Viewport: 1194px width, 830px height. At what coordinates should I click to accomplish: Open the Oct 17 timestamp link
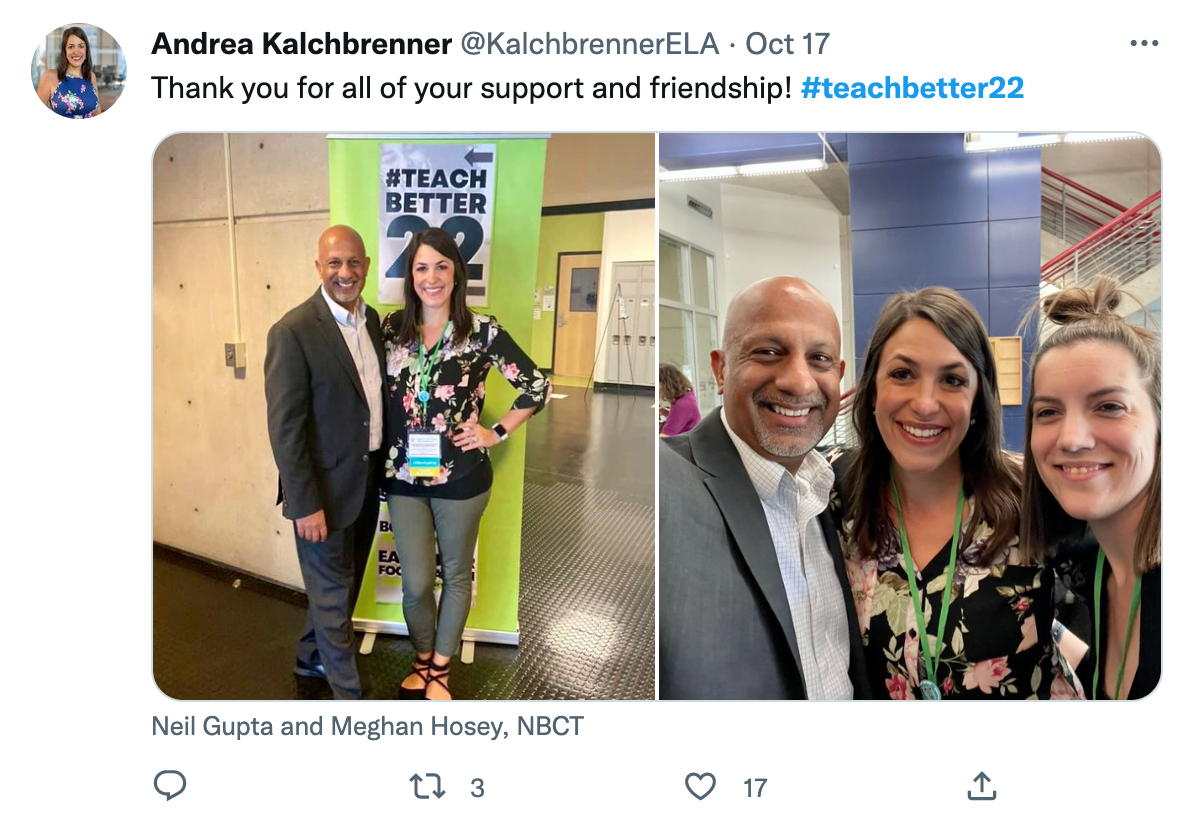pyautogui.click(x=787, y=44)
